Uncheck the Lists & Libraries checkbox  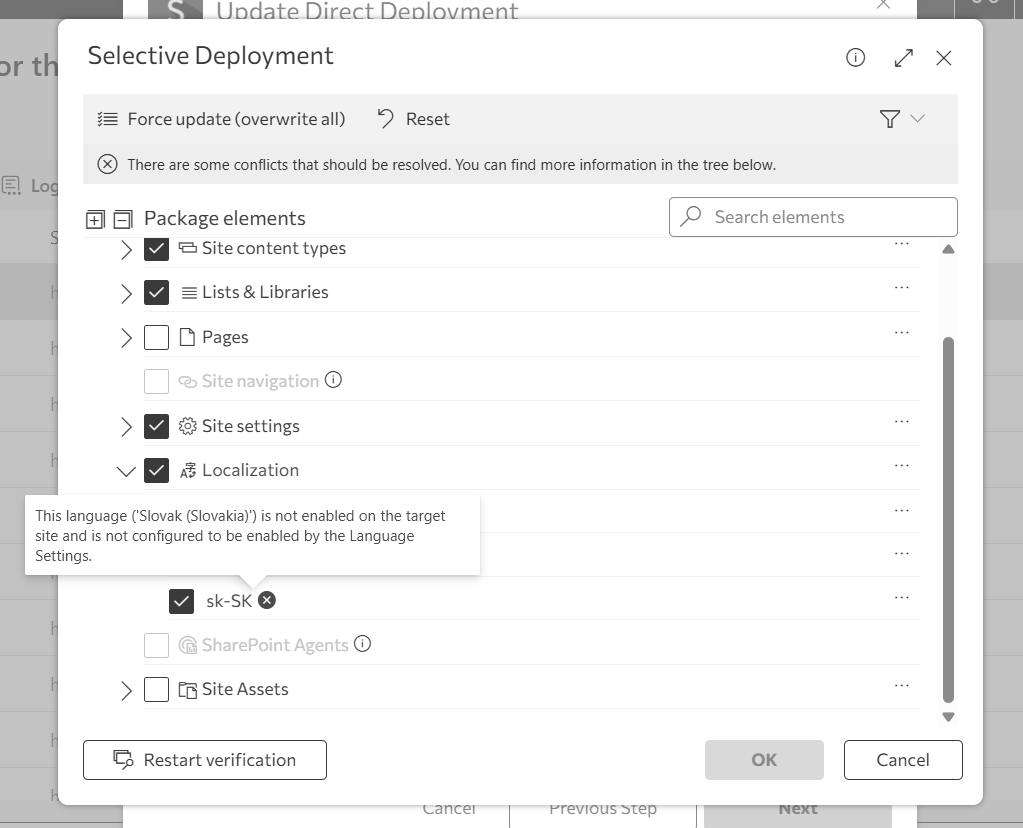click(x=156, y=292)
